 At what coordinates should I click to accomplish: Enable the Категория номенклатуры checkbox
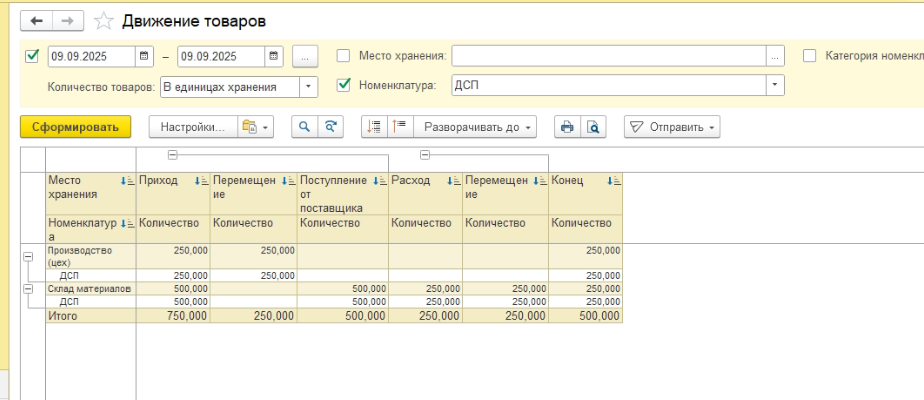pos(810,56)
